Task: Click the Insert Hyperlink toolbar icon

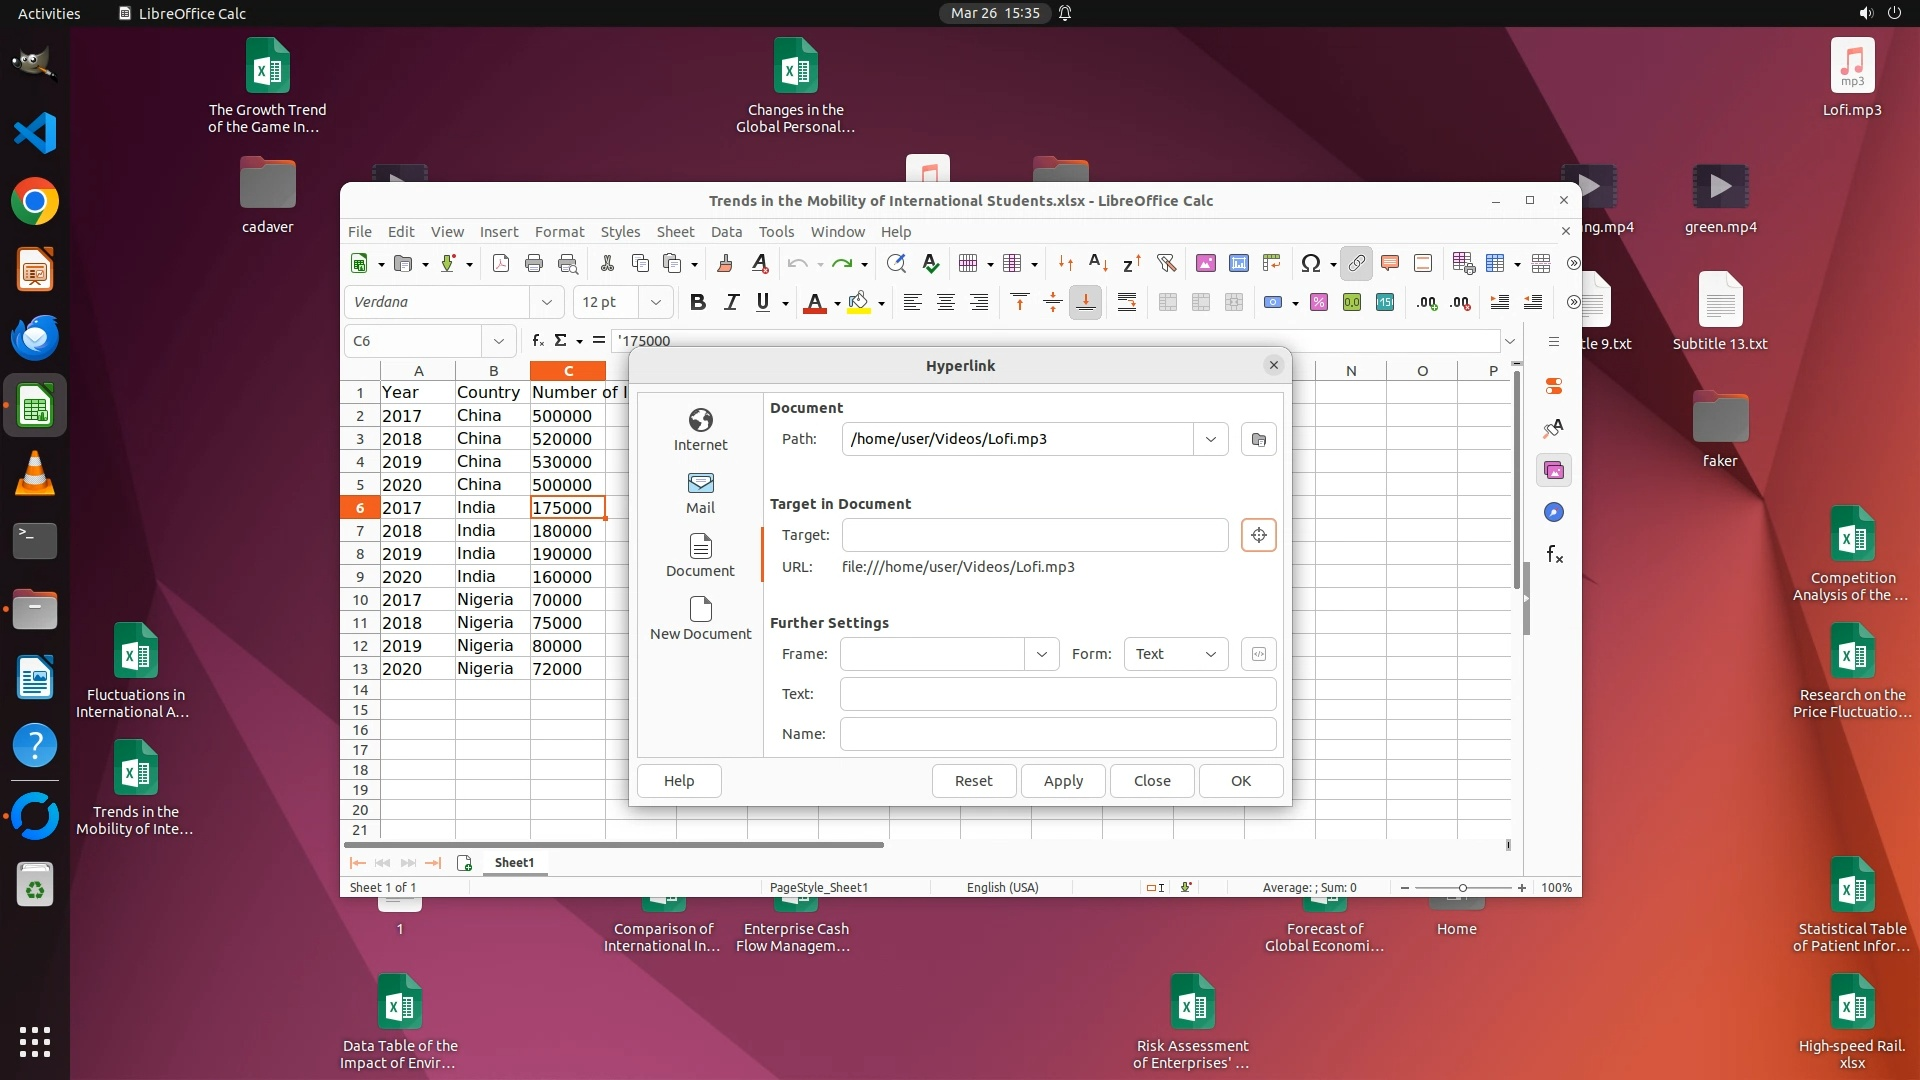Action: click(1356, 263)
